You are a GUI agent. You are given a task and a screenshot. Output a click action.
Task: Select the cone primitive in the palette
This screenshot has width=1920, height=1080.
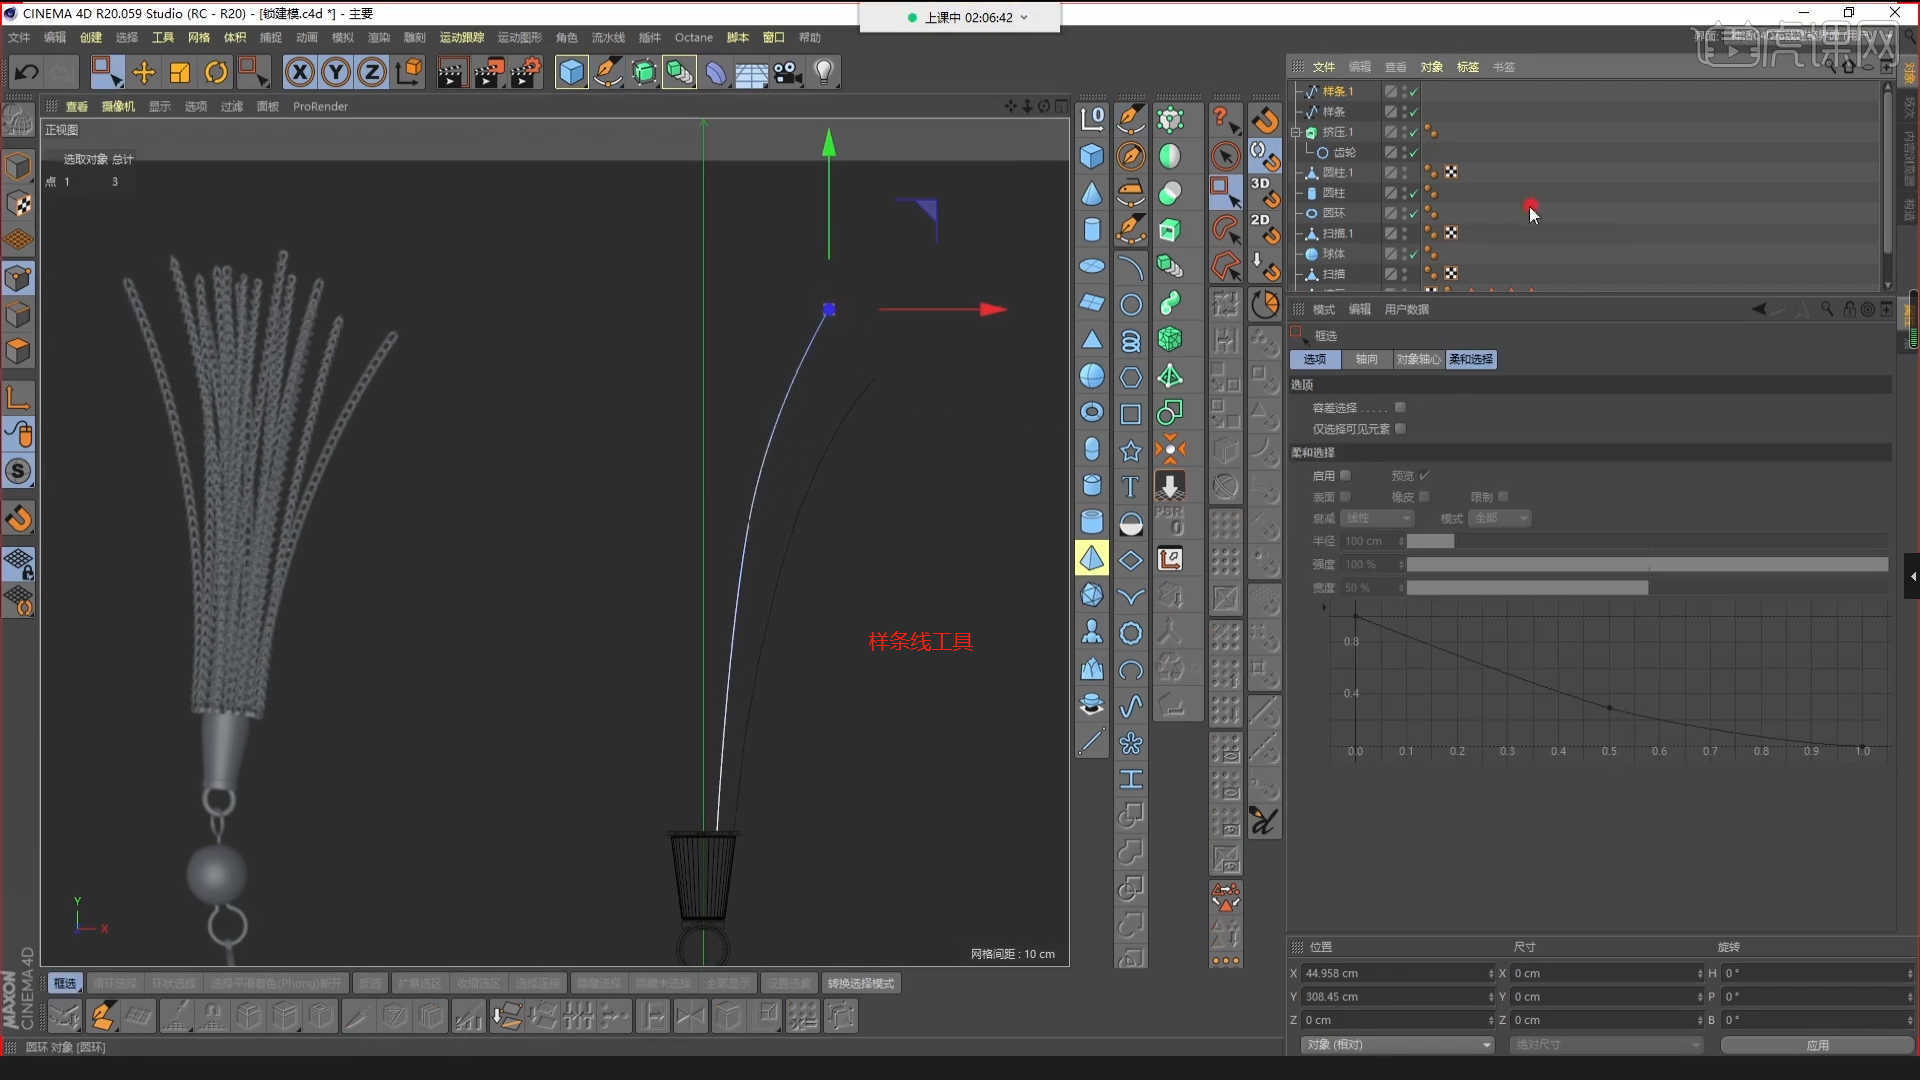[x=1092, y=193]
